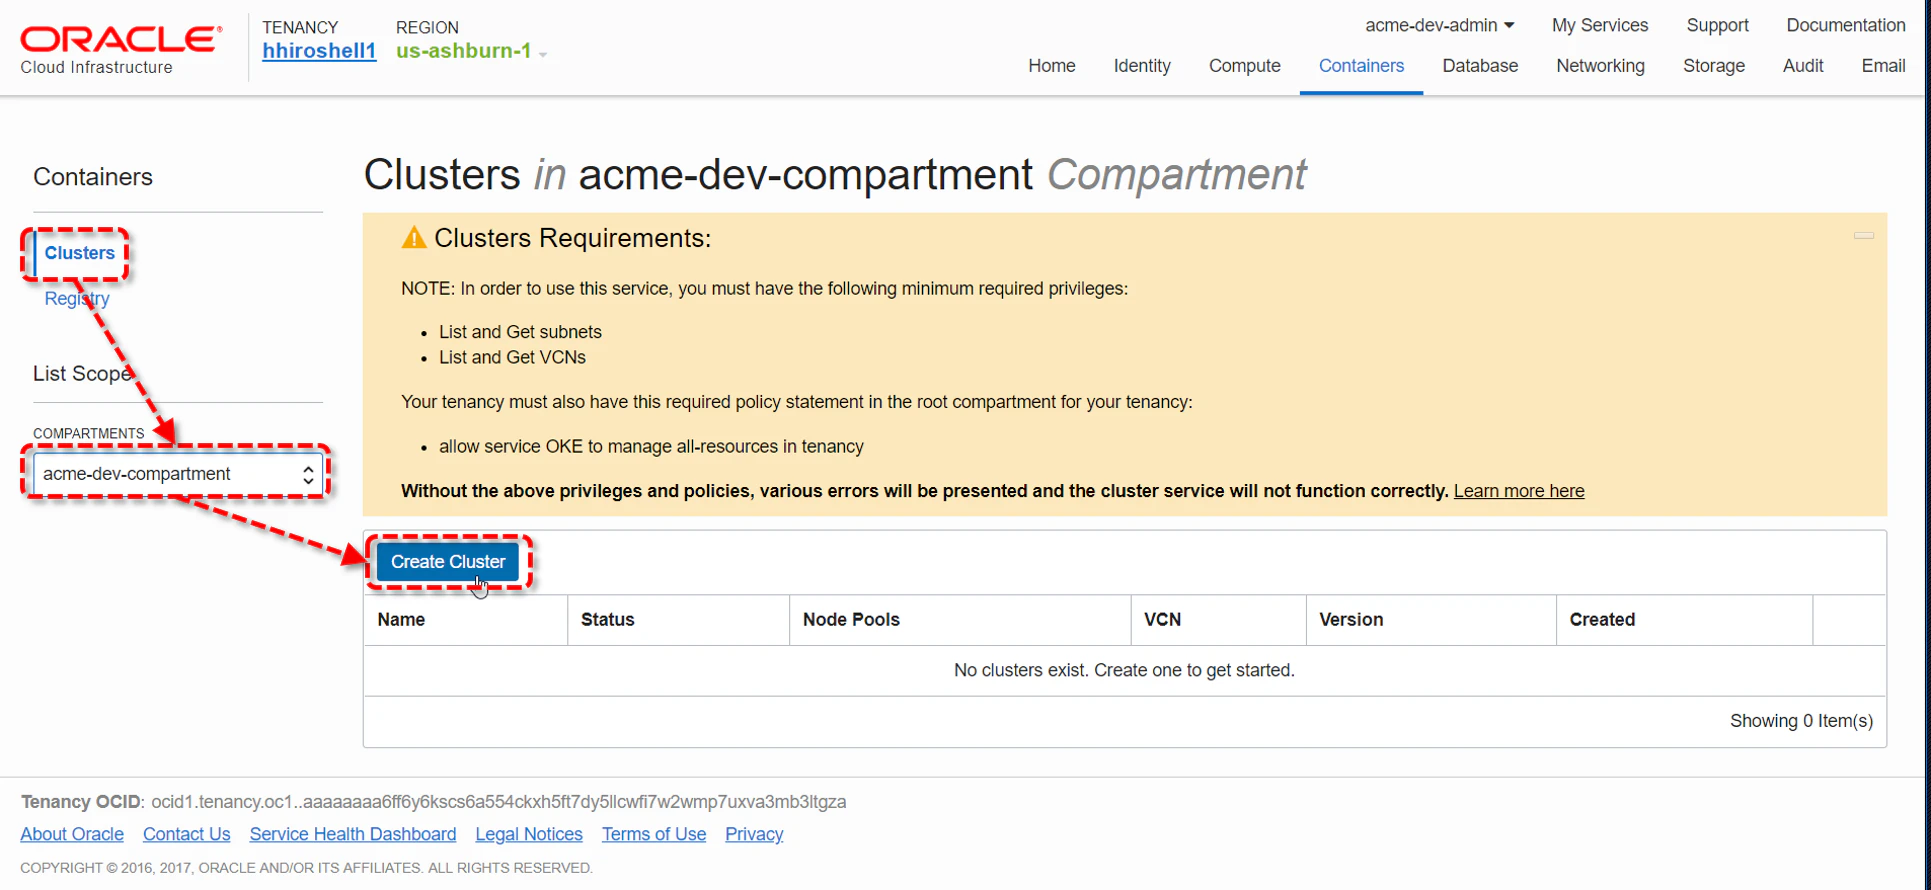Open the acme-dev-admin user dropdown

point(1439,25)
